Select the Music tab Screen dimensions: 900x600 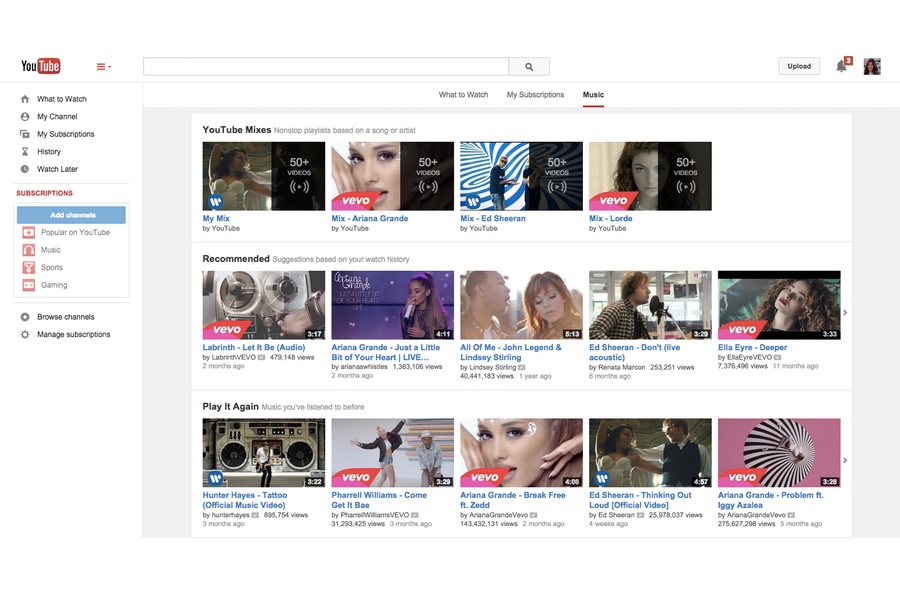[x=593, y=95]
